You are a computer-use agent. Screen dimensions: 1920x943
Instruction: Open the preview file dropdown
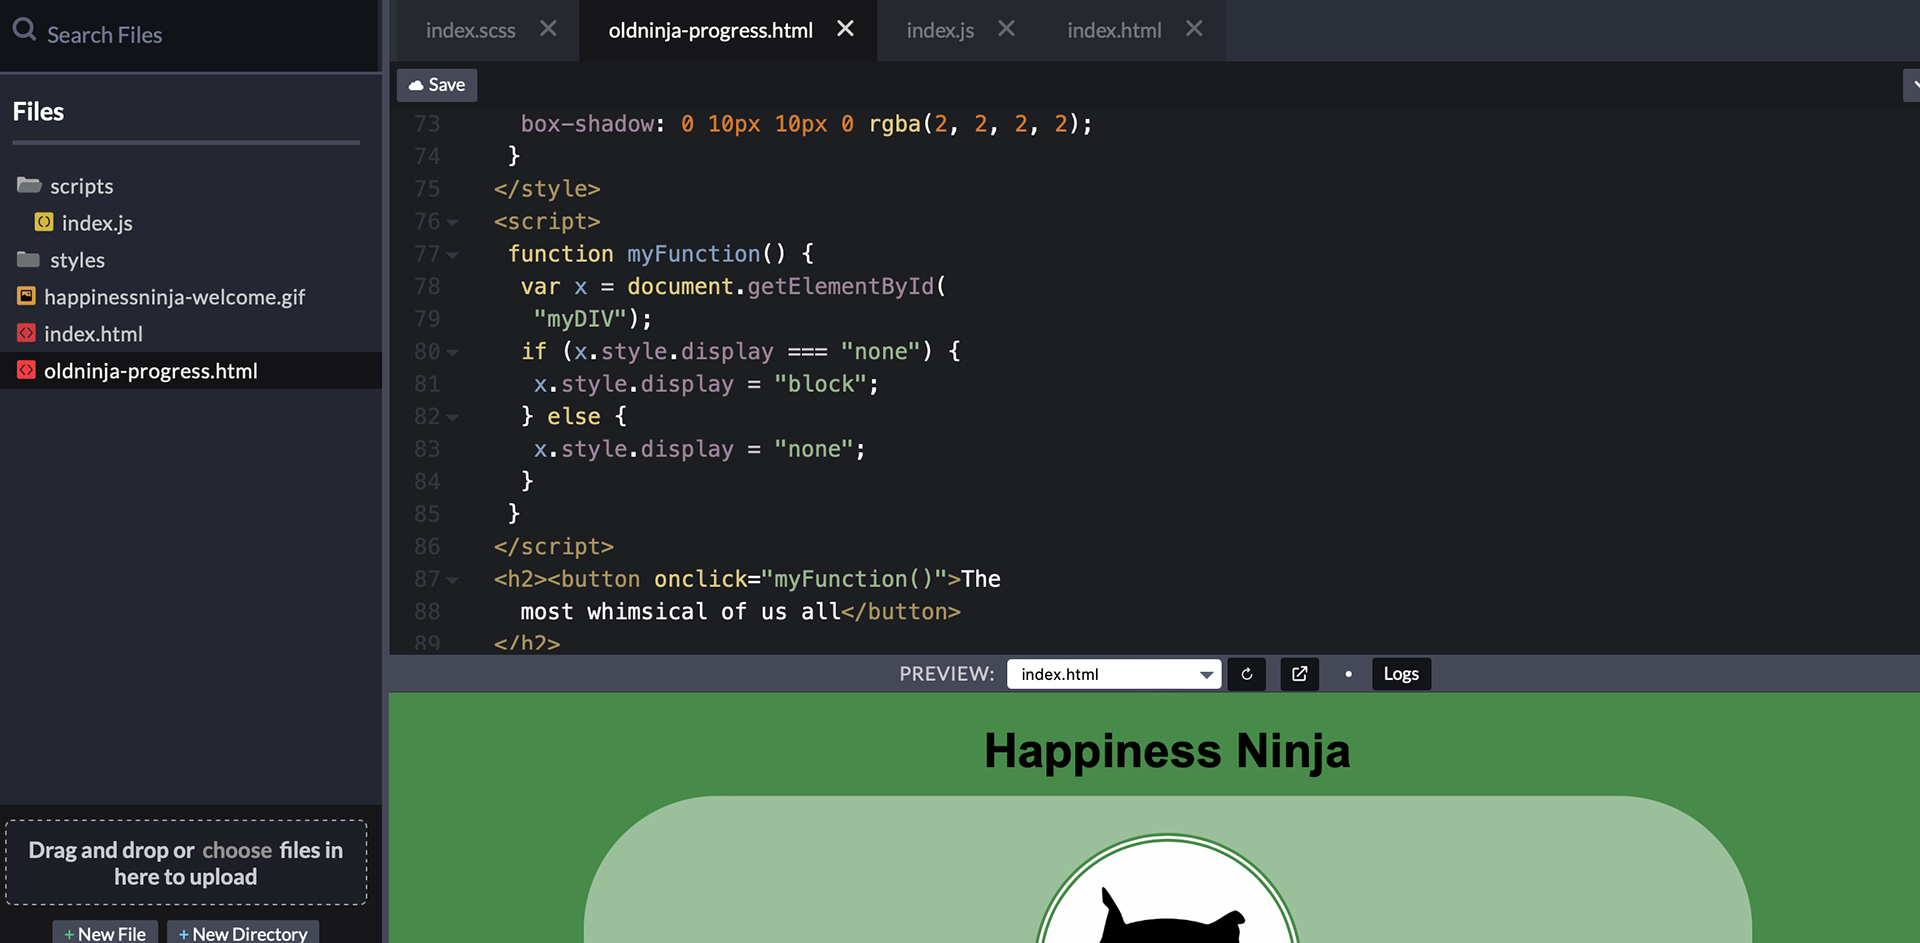[1114, 674]
